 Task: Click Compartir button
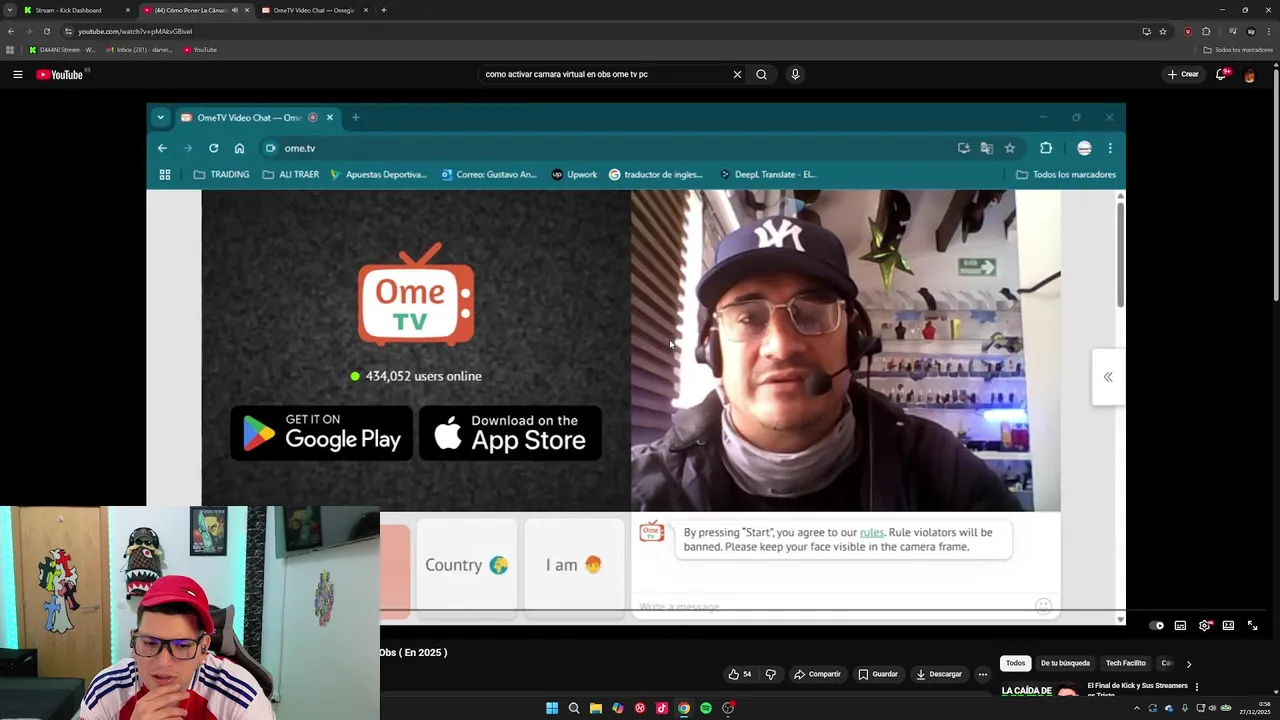point(817,674)
